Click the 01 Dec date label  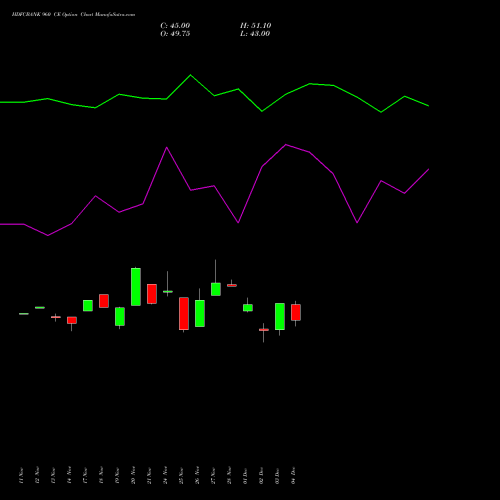[245, 475]
